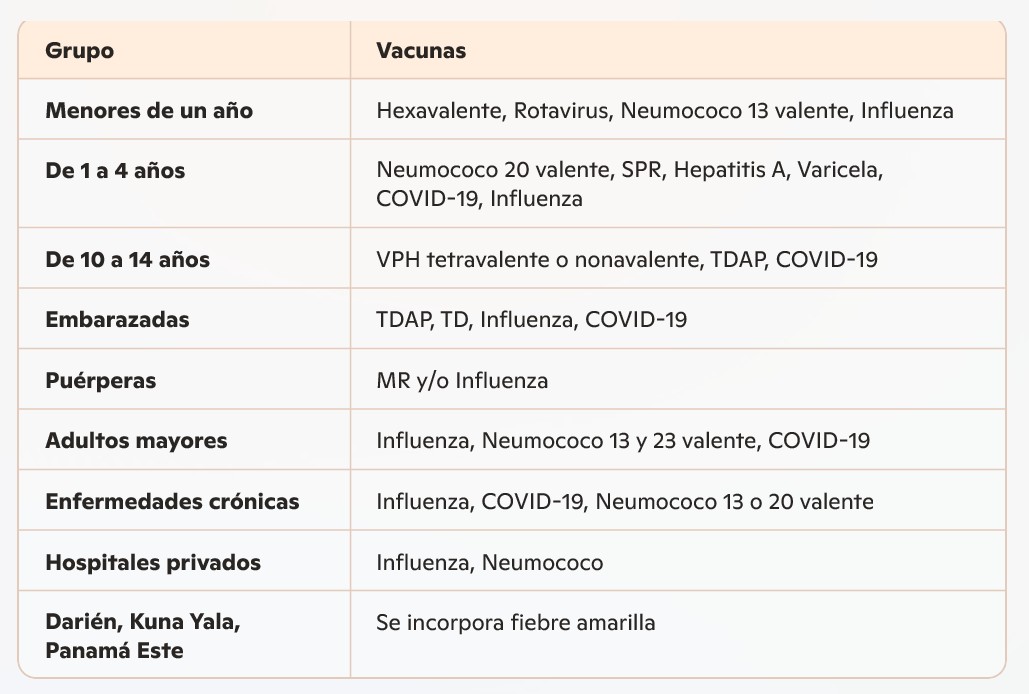Select the Darién, Kuna Yala, Panamá Este cell
1029x694 pixels.
[142, 636]
